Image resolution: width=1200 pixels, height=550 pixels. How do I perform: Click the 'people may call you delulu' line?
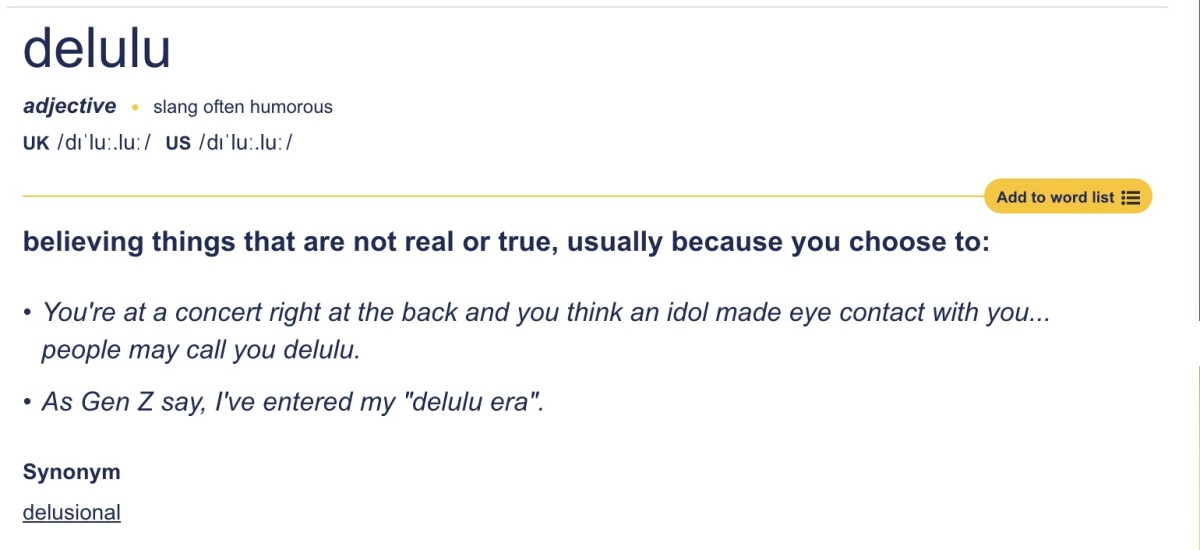coord(200,352)
